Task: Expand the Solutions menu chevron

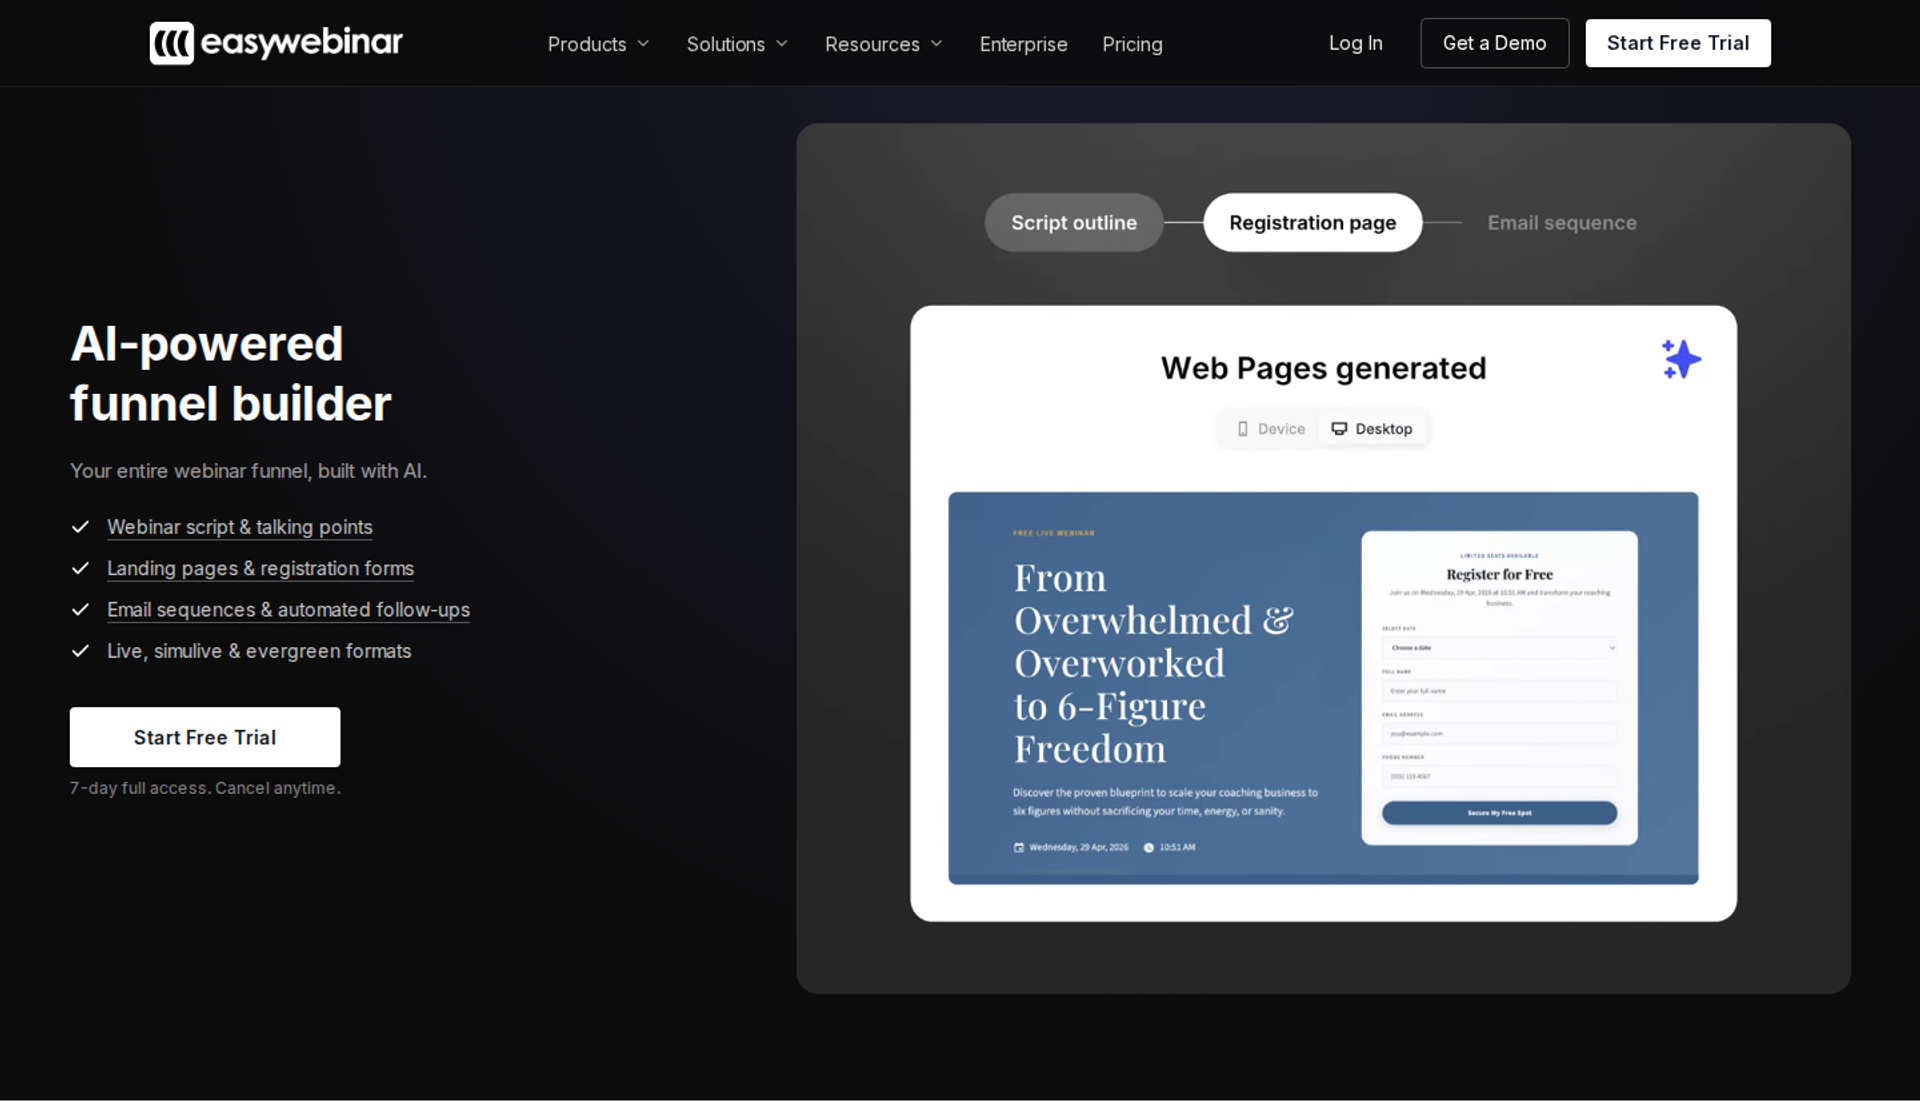Action: tap(782, 44)
